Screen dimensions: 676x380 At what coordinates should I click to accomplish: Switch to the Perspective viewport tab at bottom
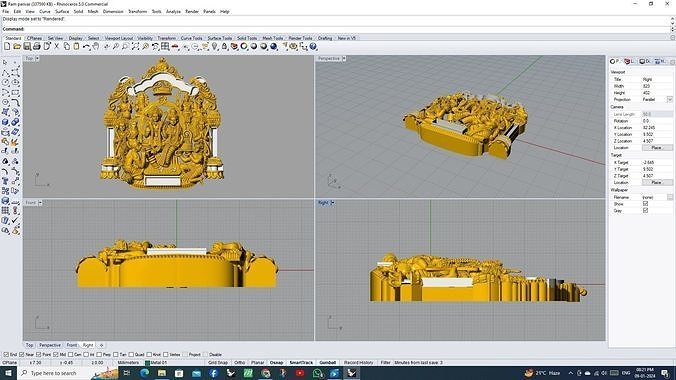(x=50, y=345)
